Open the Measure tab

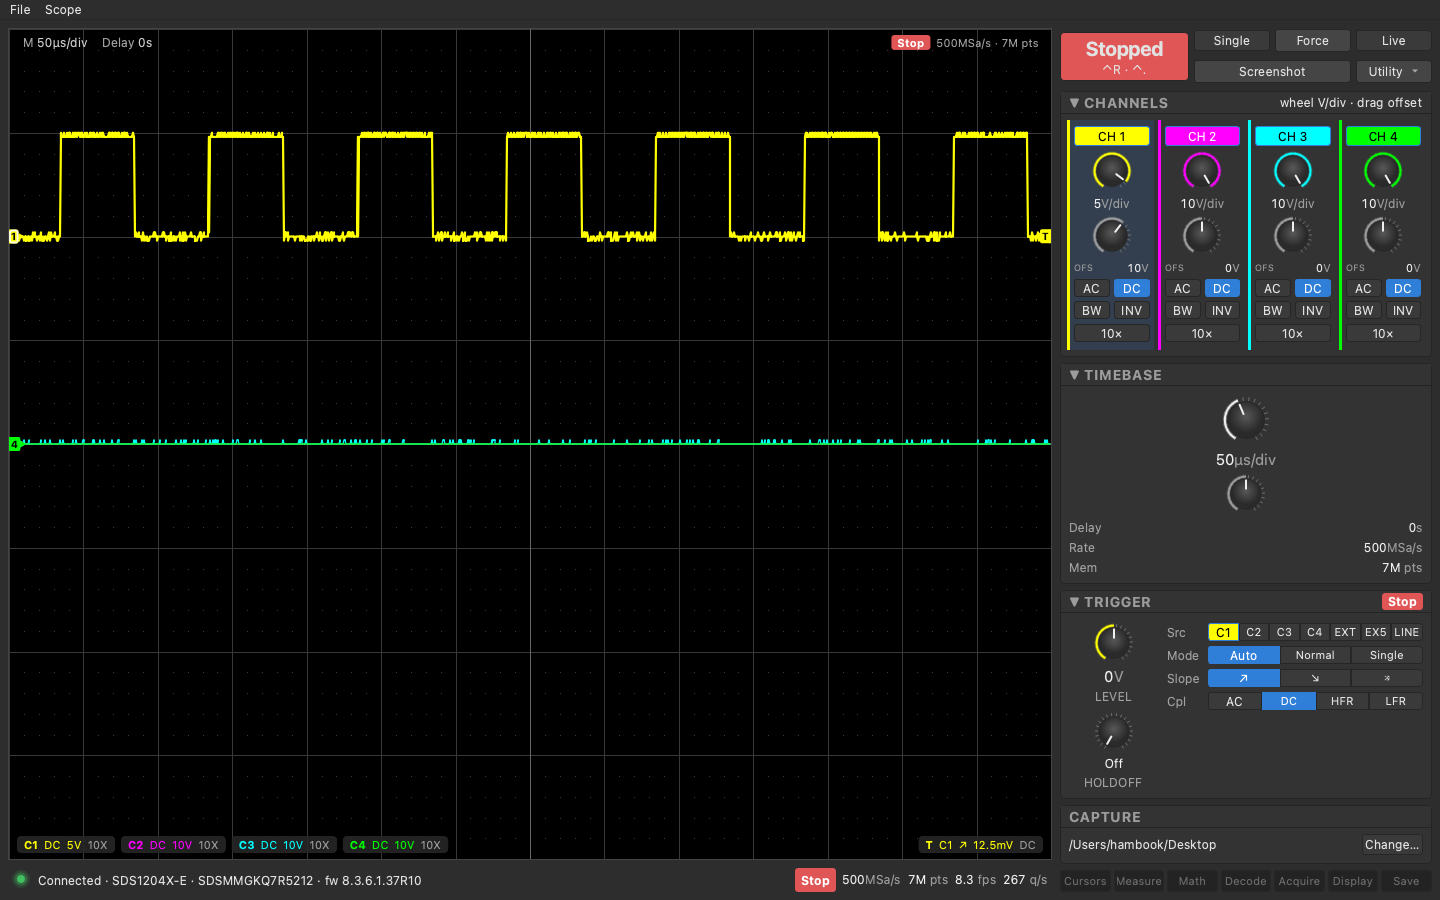point(1139,881)
